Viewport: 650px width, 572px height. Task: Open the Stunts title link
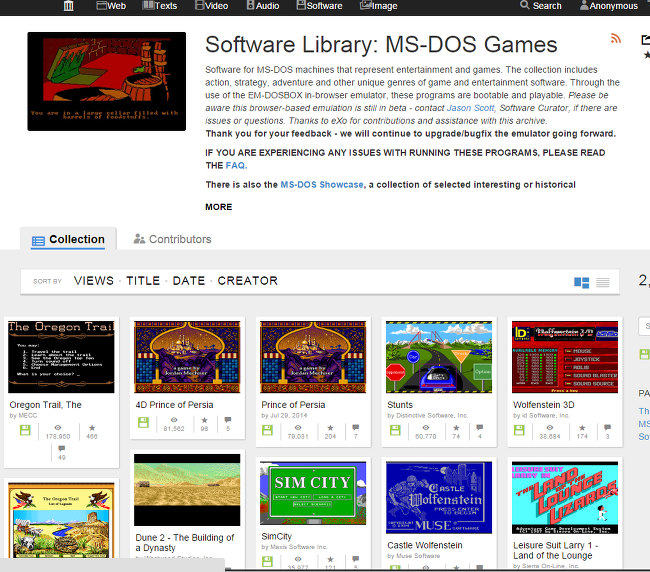pos(400,405)
